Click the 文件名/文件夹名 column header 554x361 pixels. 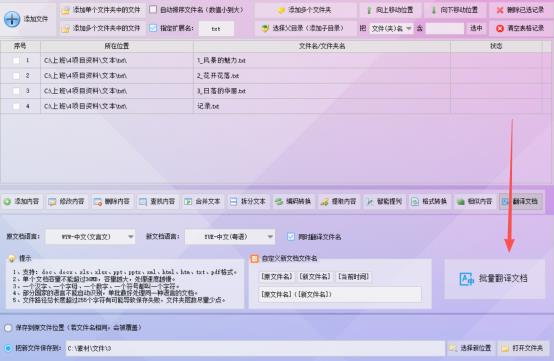(322, 46)
